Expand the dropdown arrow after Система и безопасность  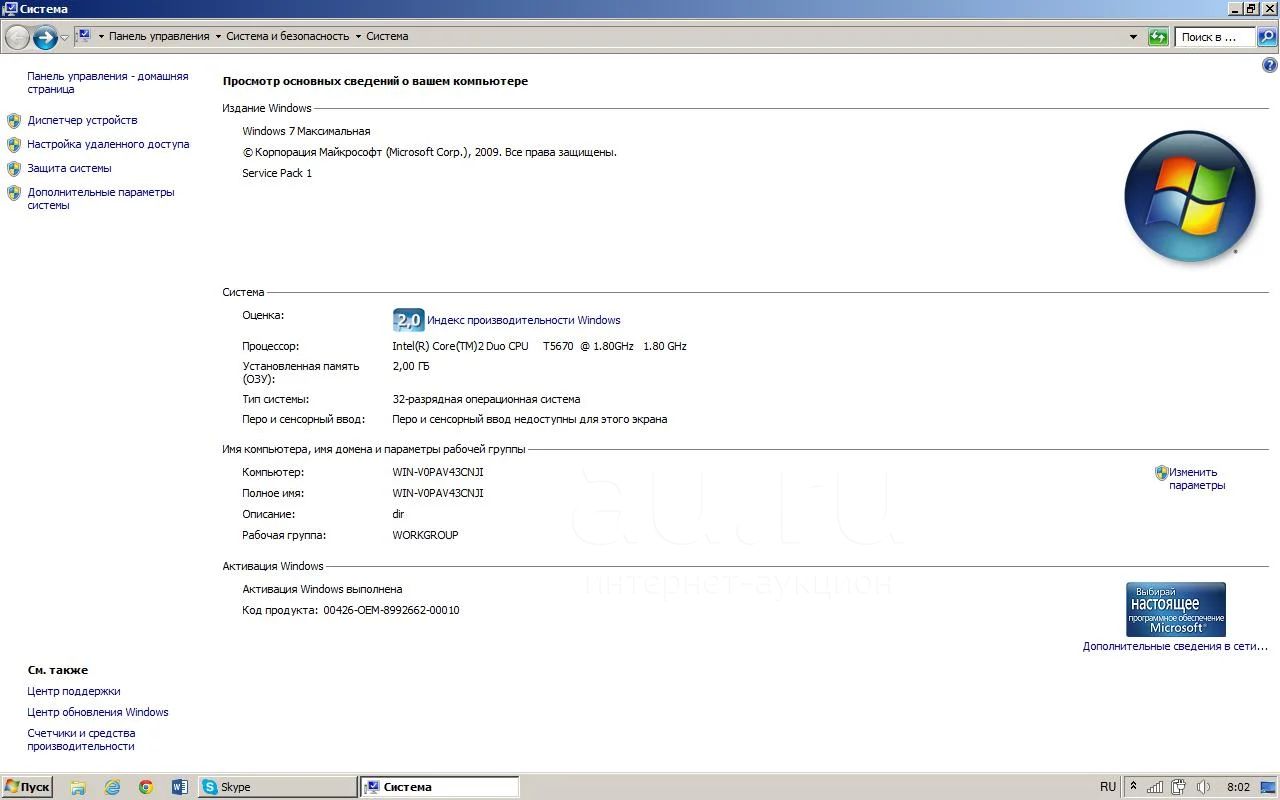point(358,37)
